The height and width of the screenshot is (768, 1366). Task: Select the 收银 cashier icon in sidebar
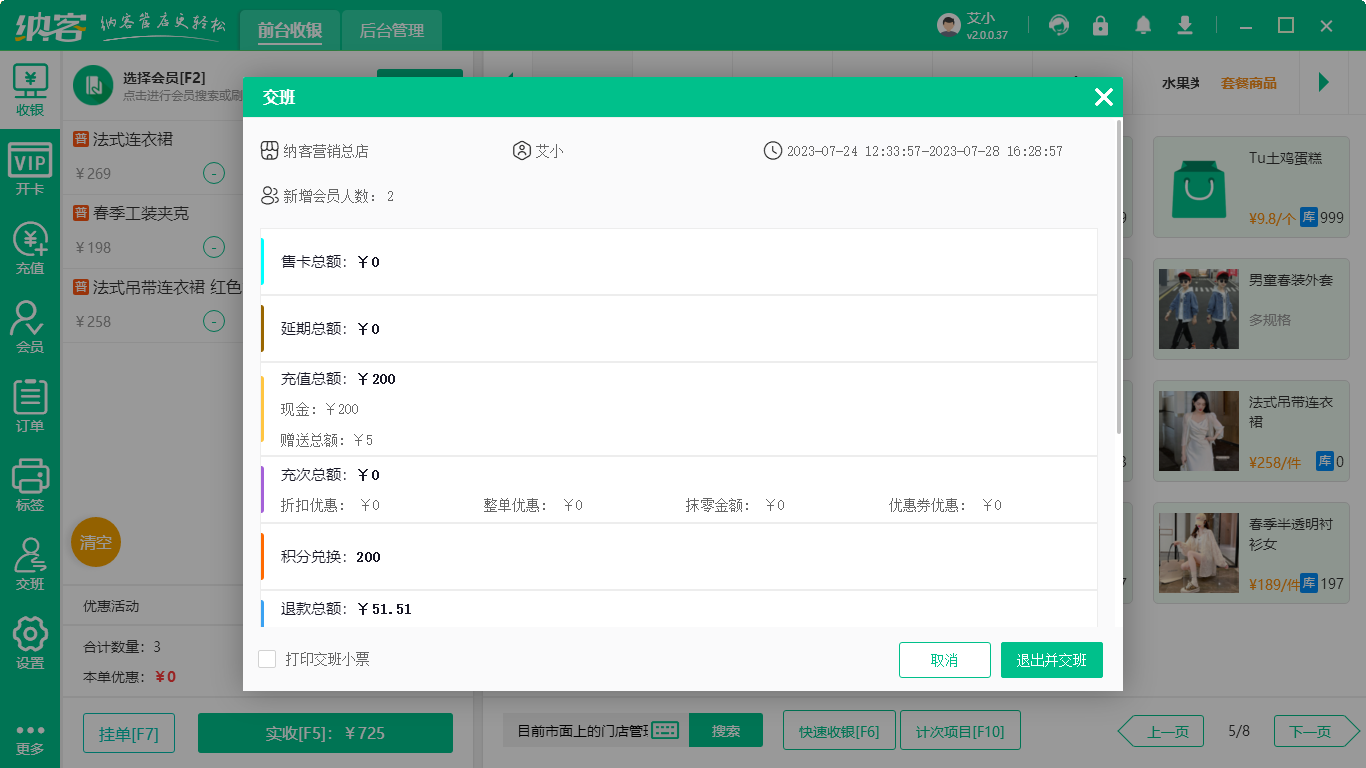[30, 90]
